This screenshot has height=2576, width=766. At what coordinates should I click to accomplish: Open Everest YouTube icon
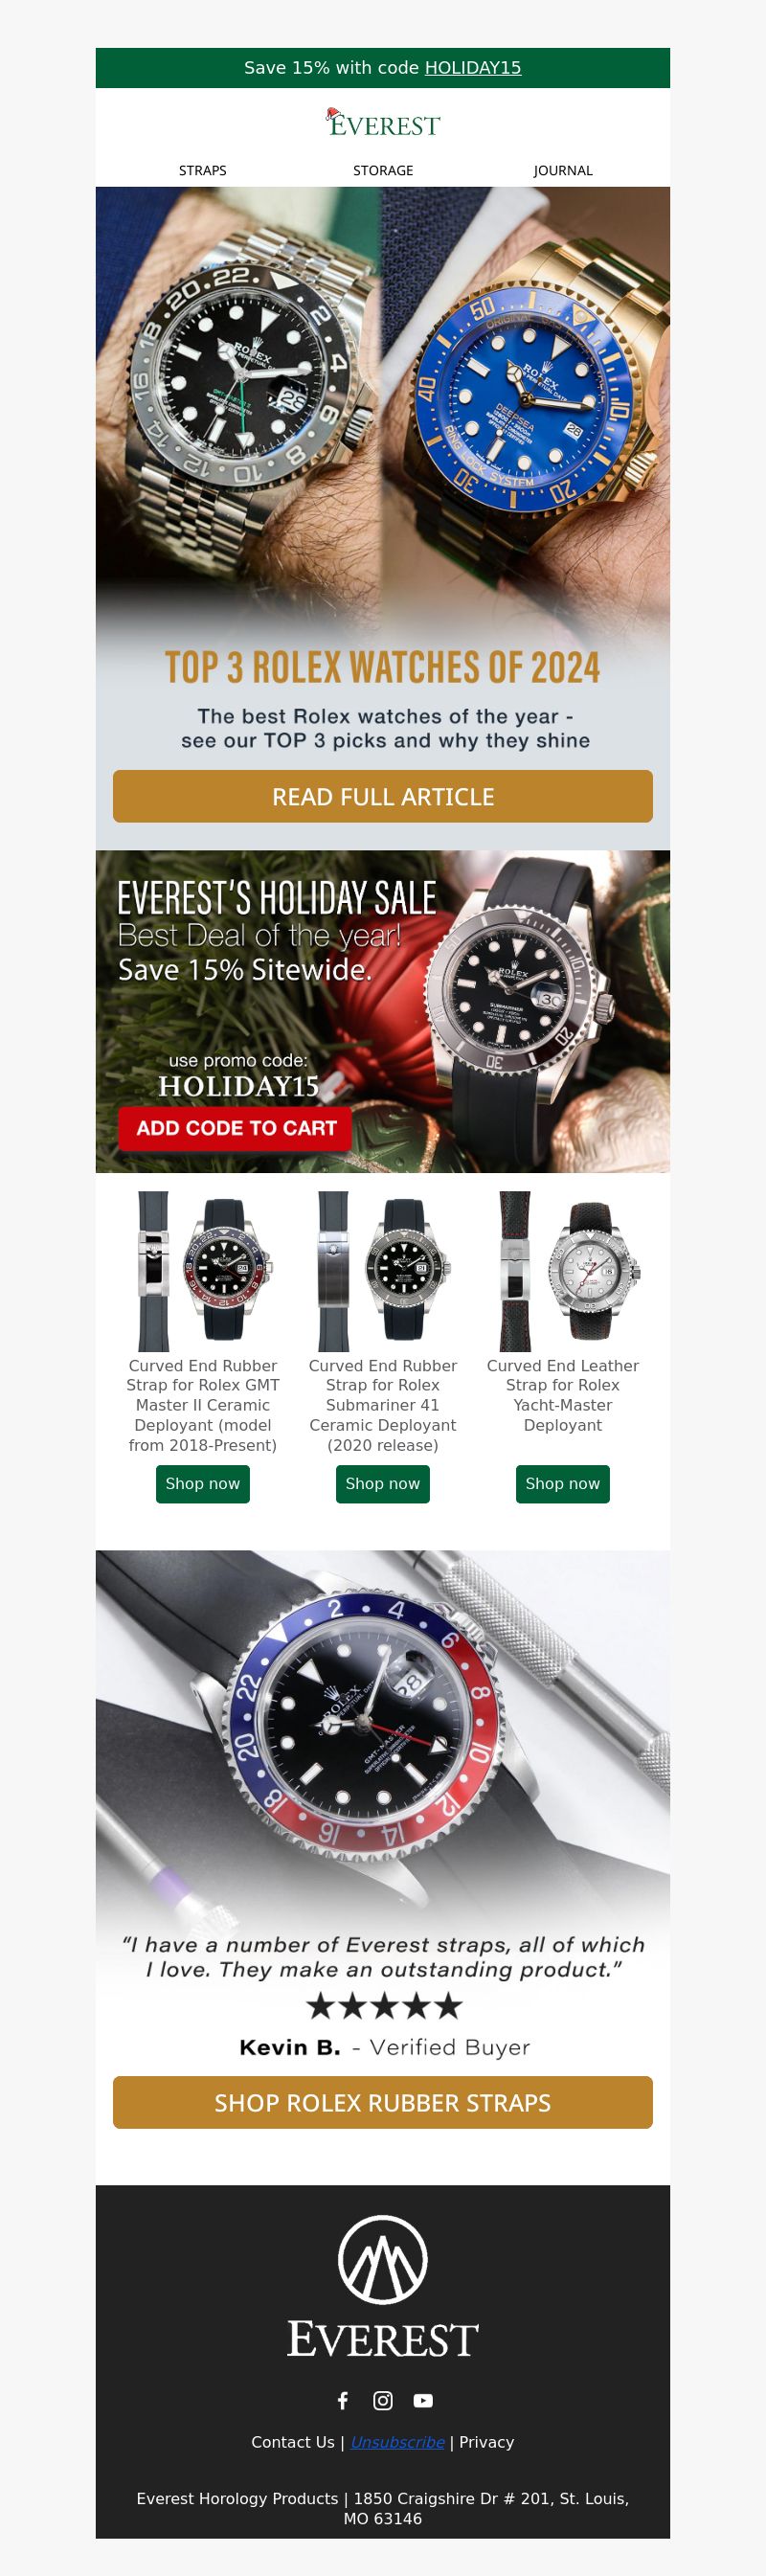[x=423, y=2400]
